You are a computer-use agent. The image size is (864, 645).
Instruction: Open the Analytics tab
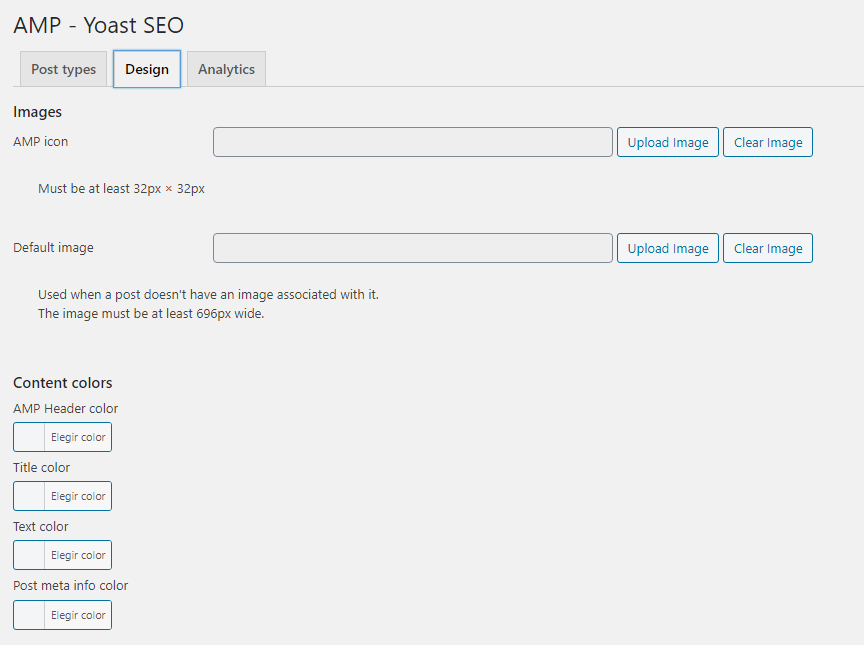(226, 69)
